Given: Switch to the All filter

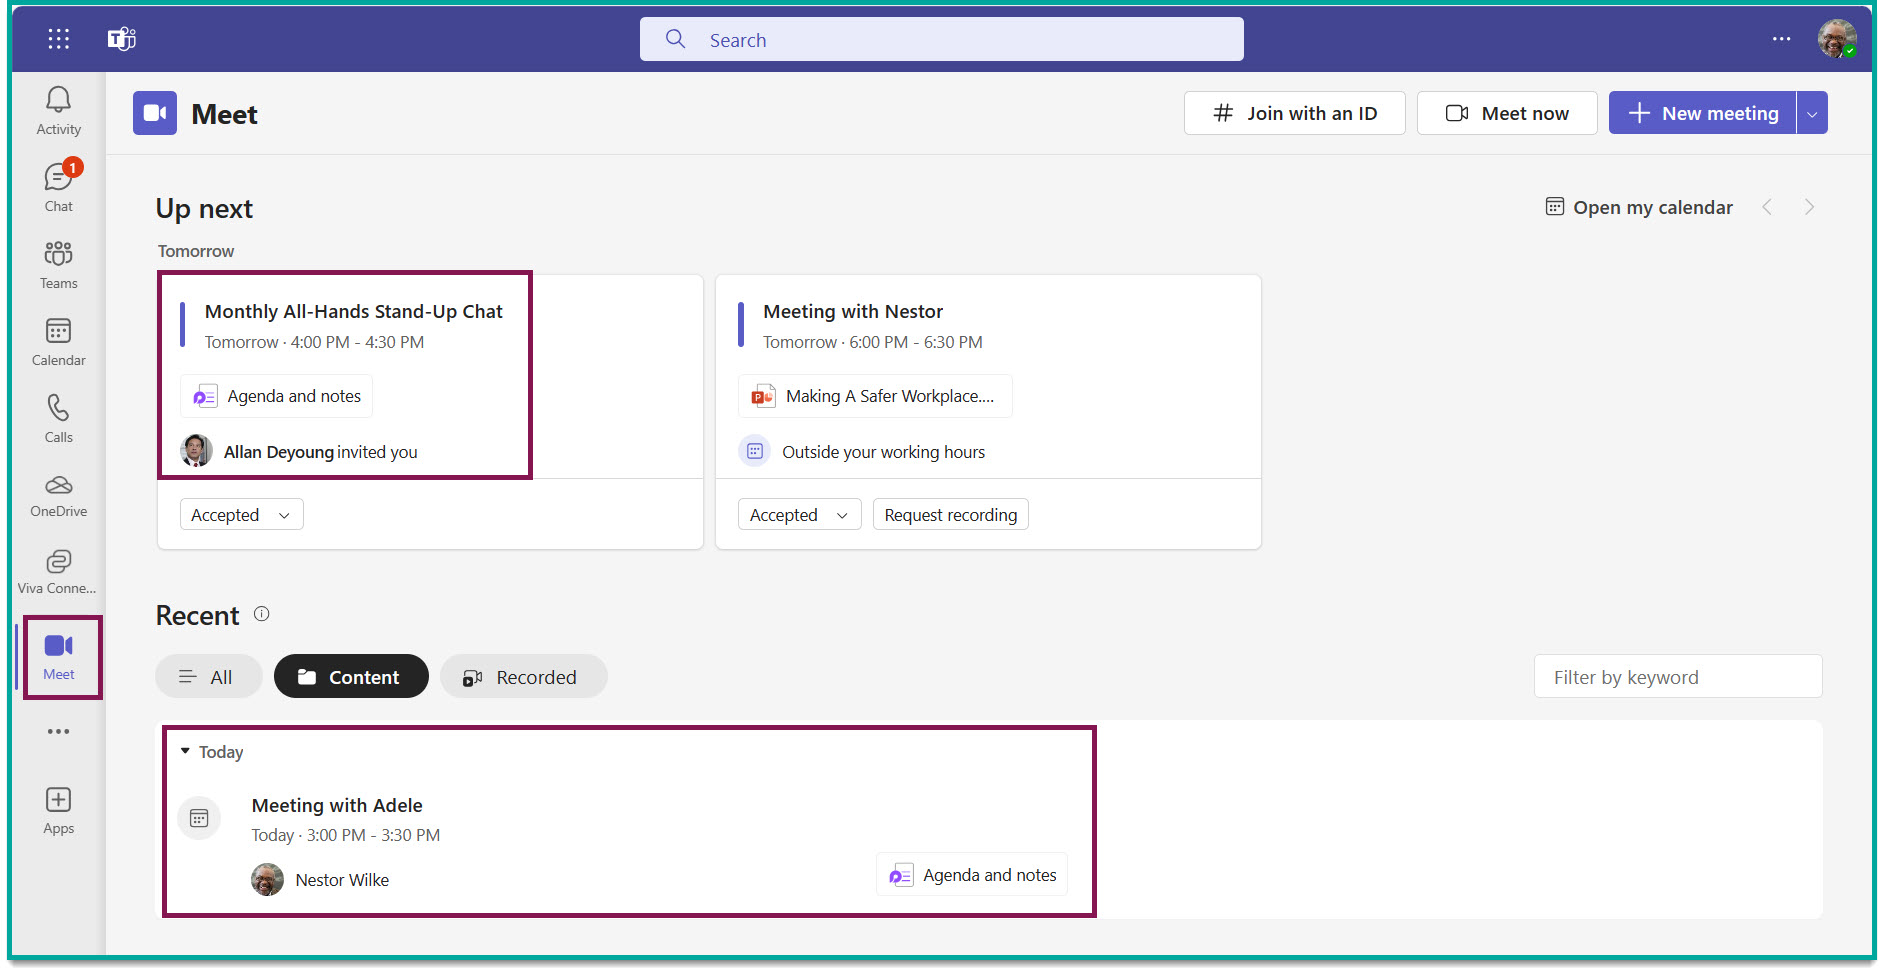Looking at the screenshot, I should (x=208, y=676).
